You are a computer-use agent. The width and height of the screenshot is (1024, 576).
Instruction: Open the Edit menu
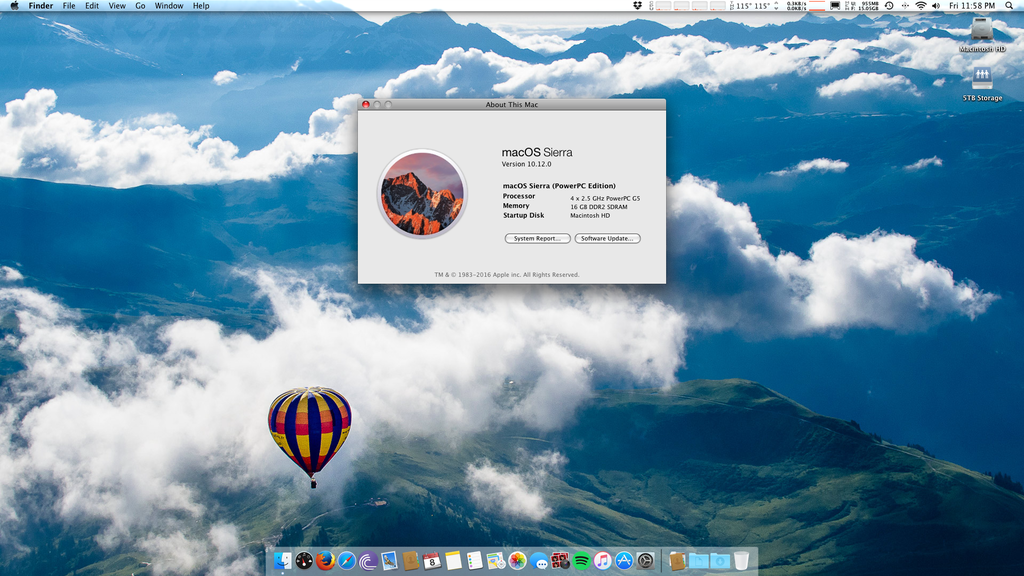[x=92, y=5]
